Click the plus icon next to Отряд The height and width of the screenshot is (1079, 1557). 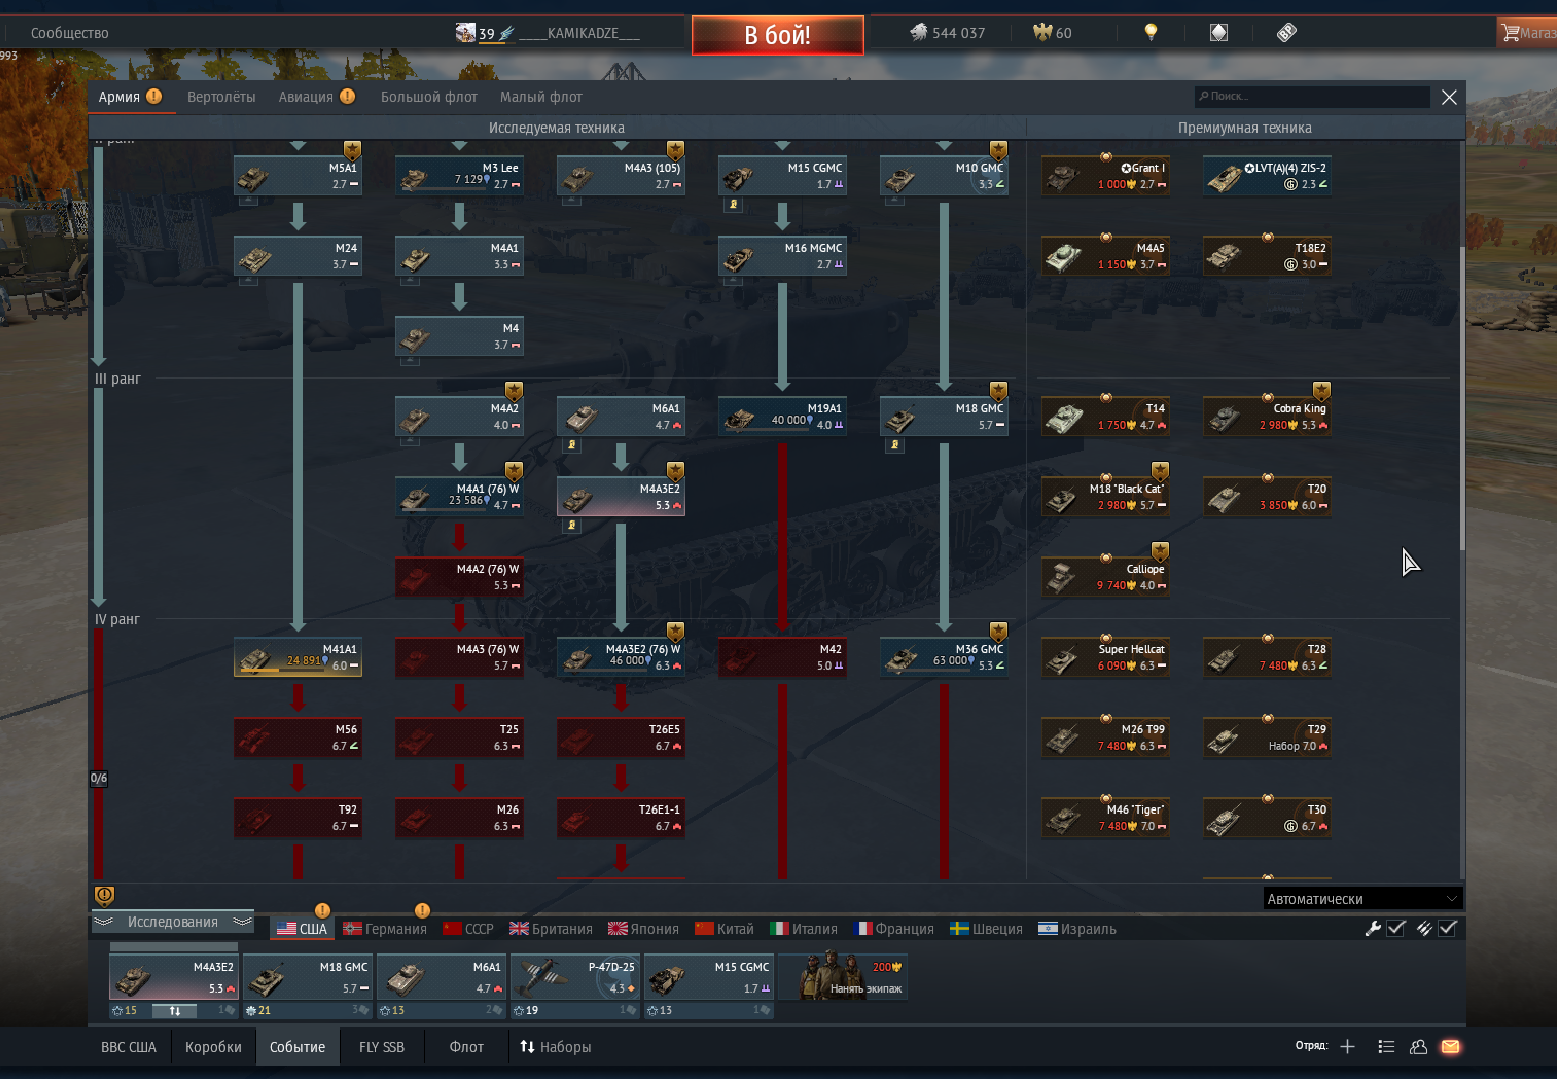click(x=1347, y=1047)
